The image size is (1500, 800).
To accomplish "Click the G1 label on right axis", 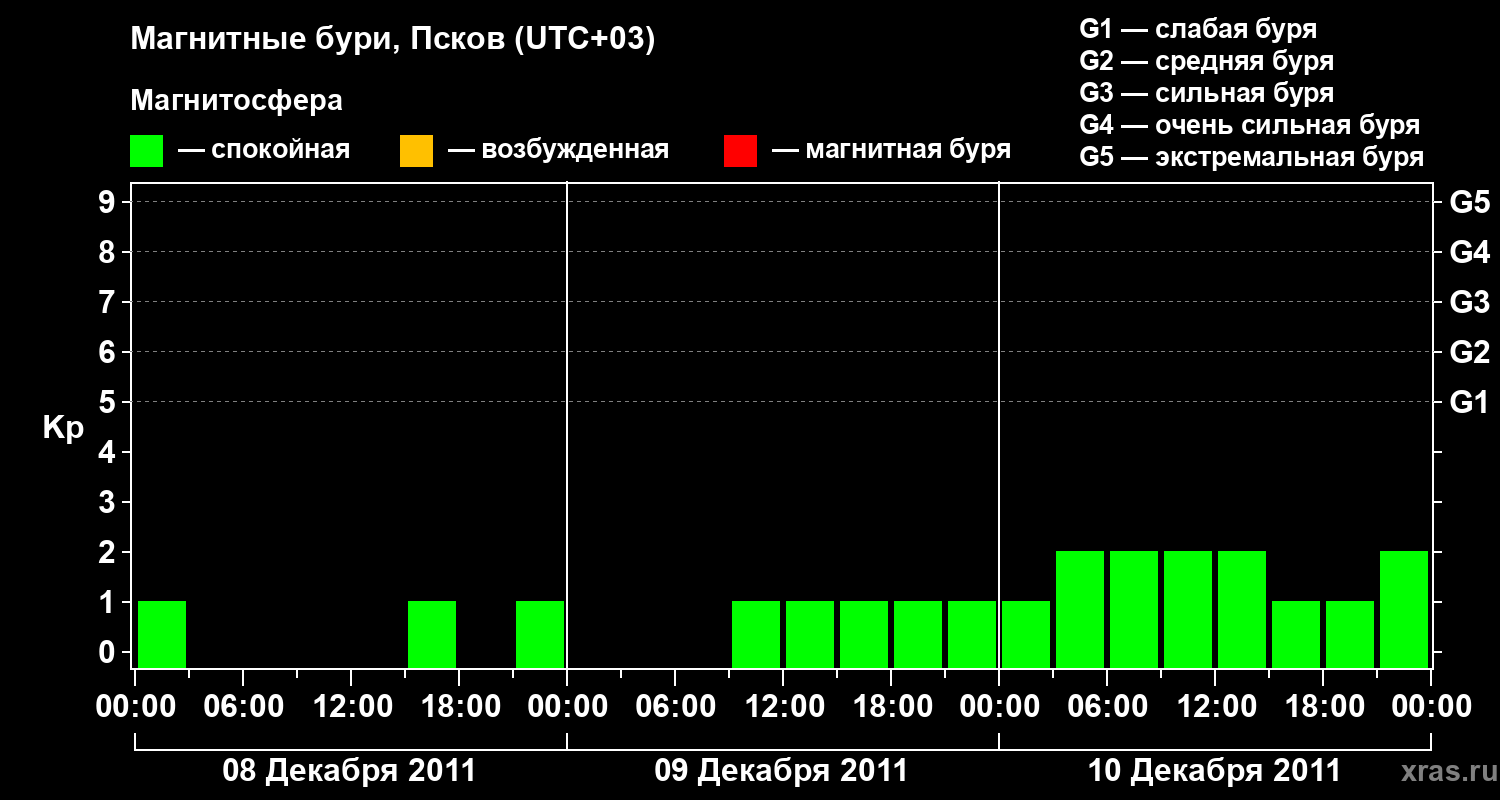I will (x=1470, y=403).
